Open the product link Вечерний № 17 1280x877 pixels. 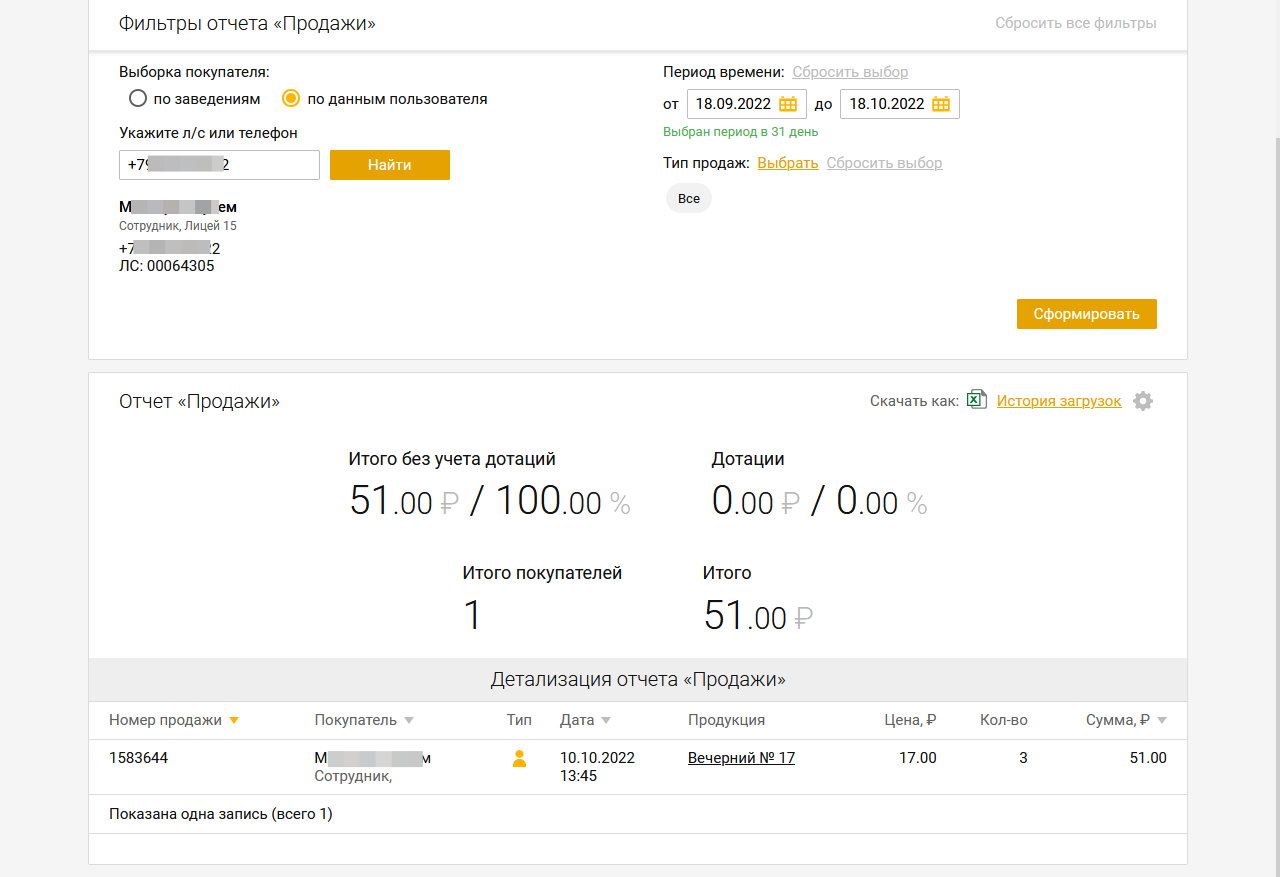pyautogui.click(x=741, y=758)
